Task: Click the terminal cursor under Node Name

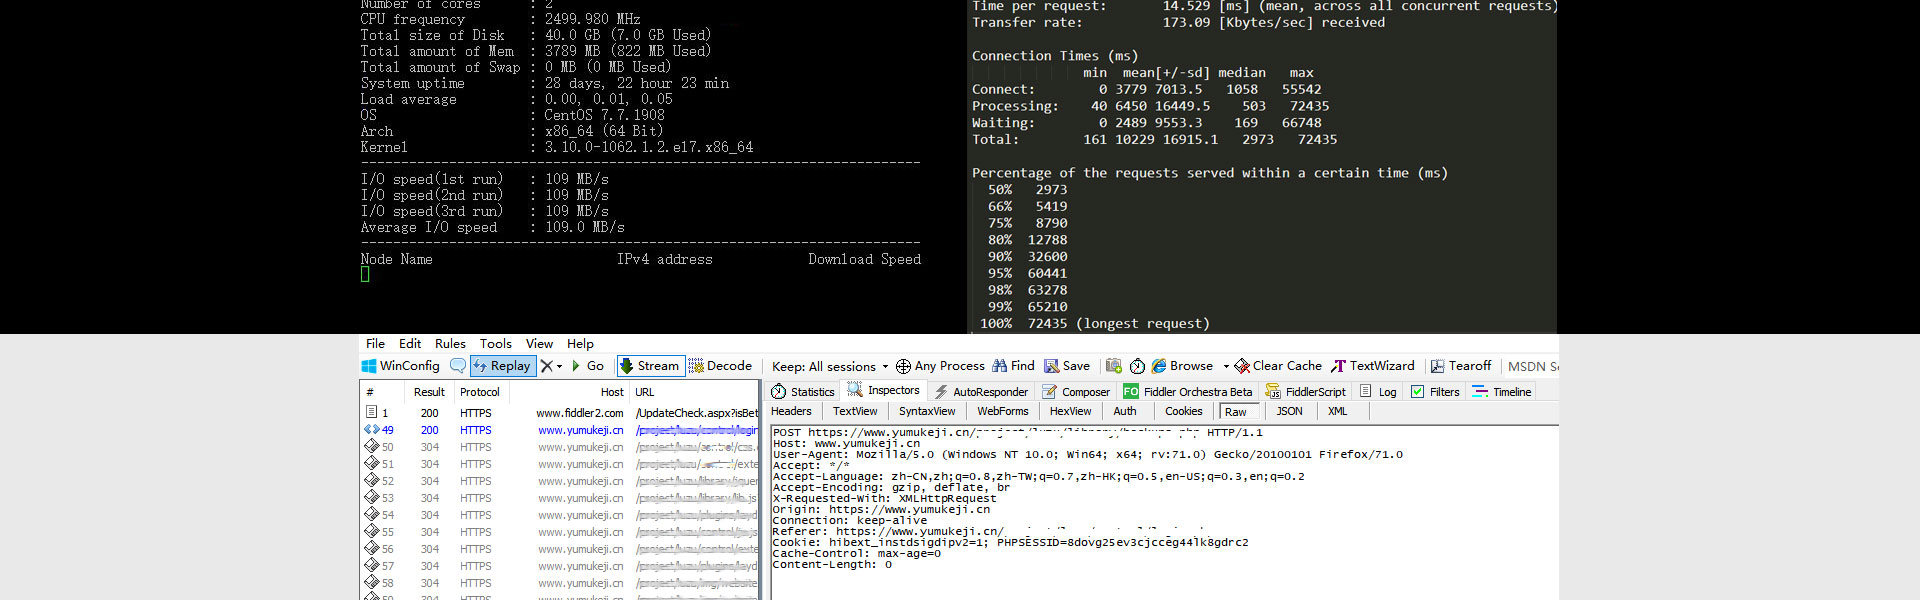Action: (x=365, y=274)
